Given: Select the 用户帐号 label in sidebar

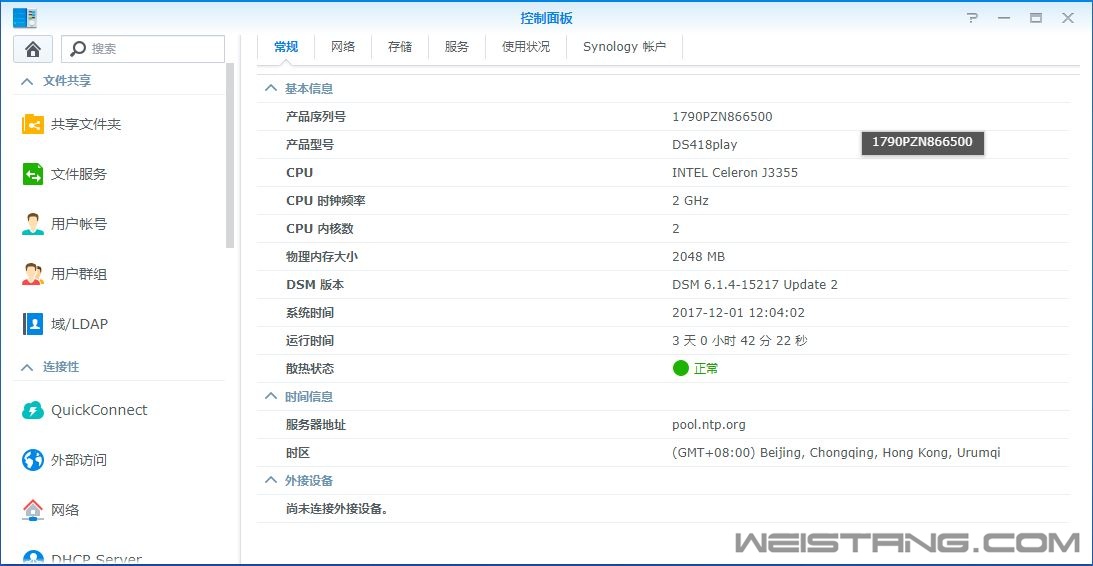Looking at the screenshot, I should [79, 224].
